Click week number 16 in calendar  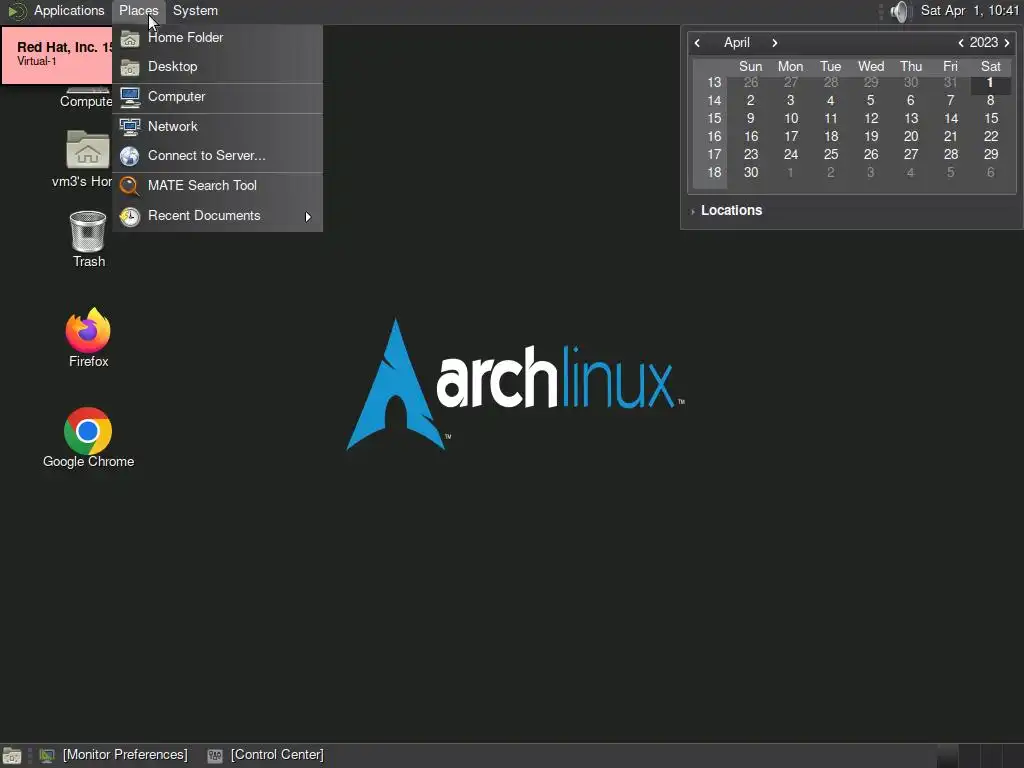click(714, 136)
